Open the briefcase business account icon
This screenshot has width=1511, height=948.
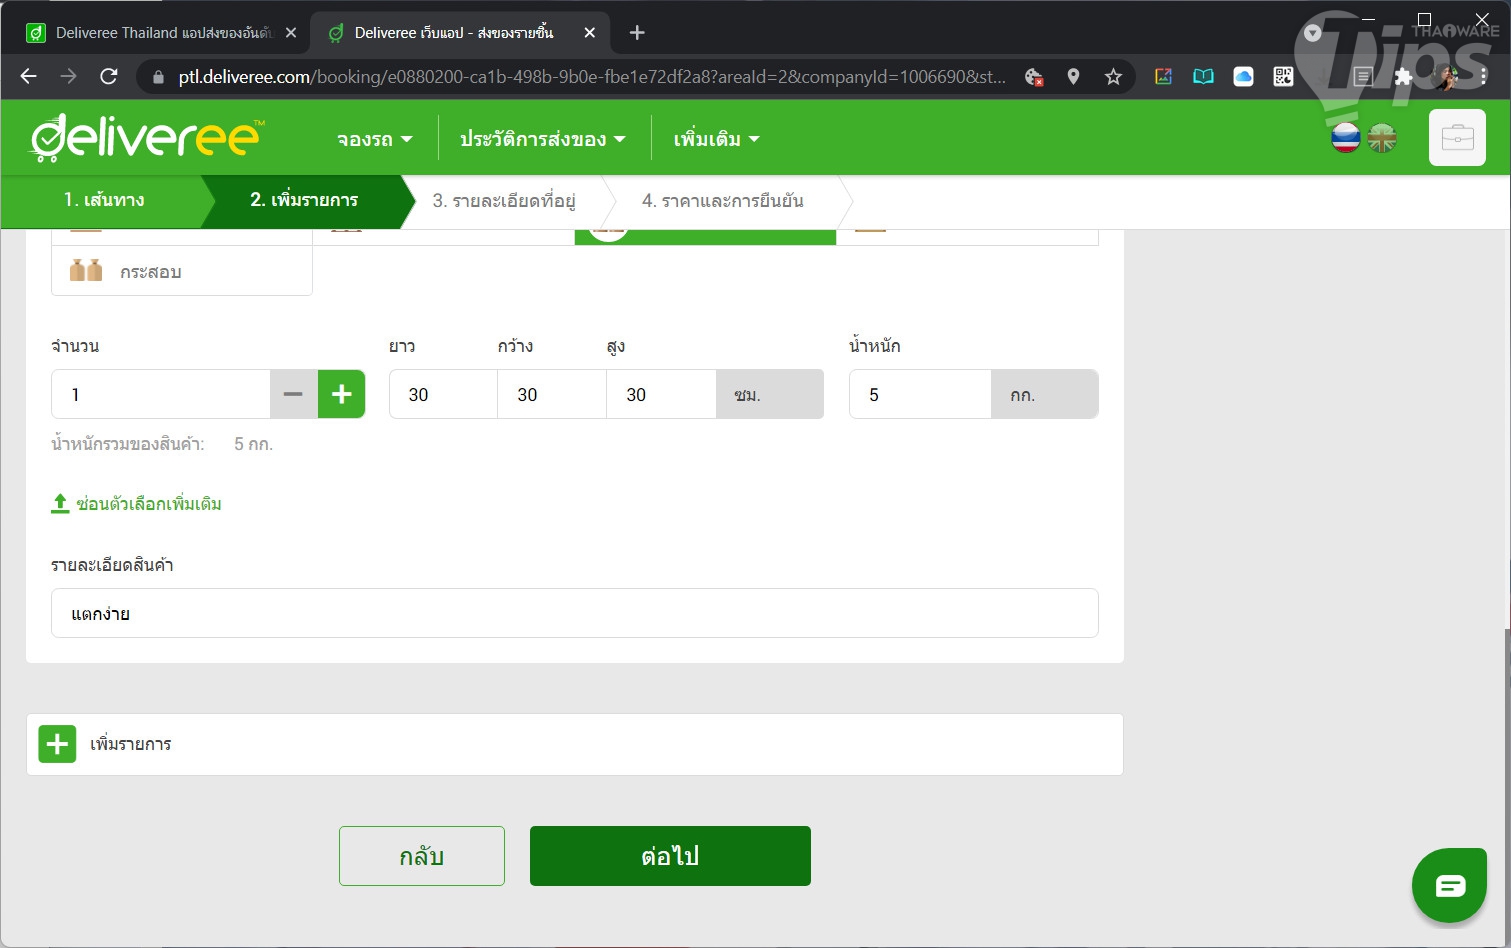tap(1457, 137)
